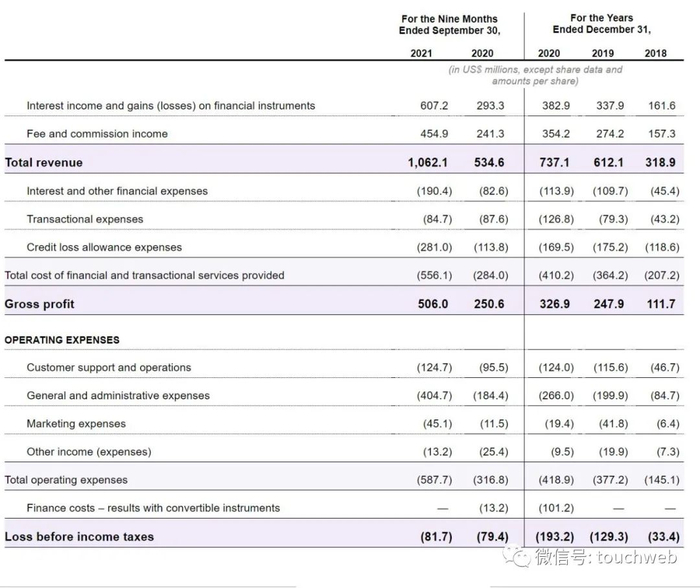Select the Loss before income taxes label
The height and width of the screenshot is (588, 700).
(80, 536)
